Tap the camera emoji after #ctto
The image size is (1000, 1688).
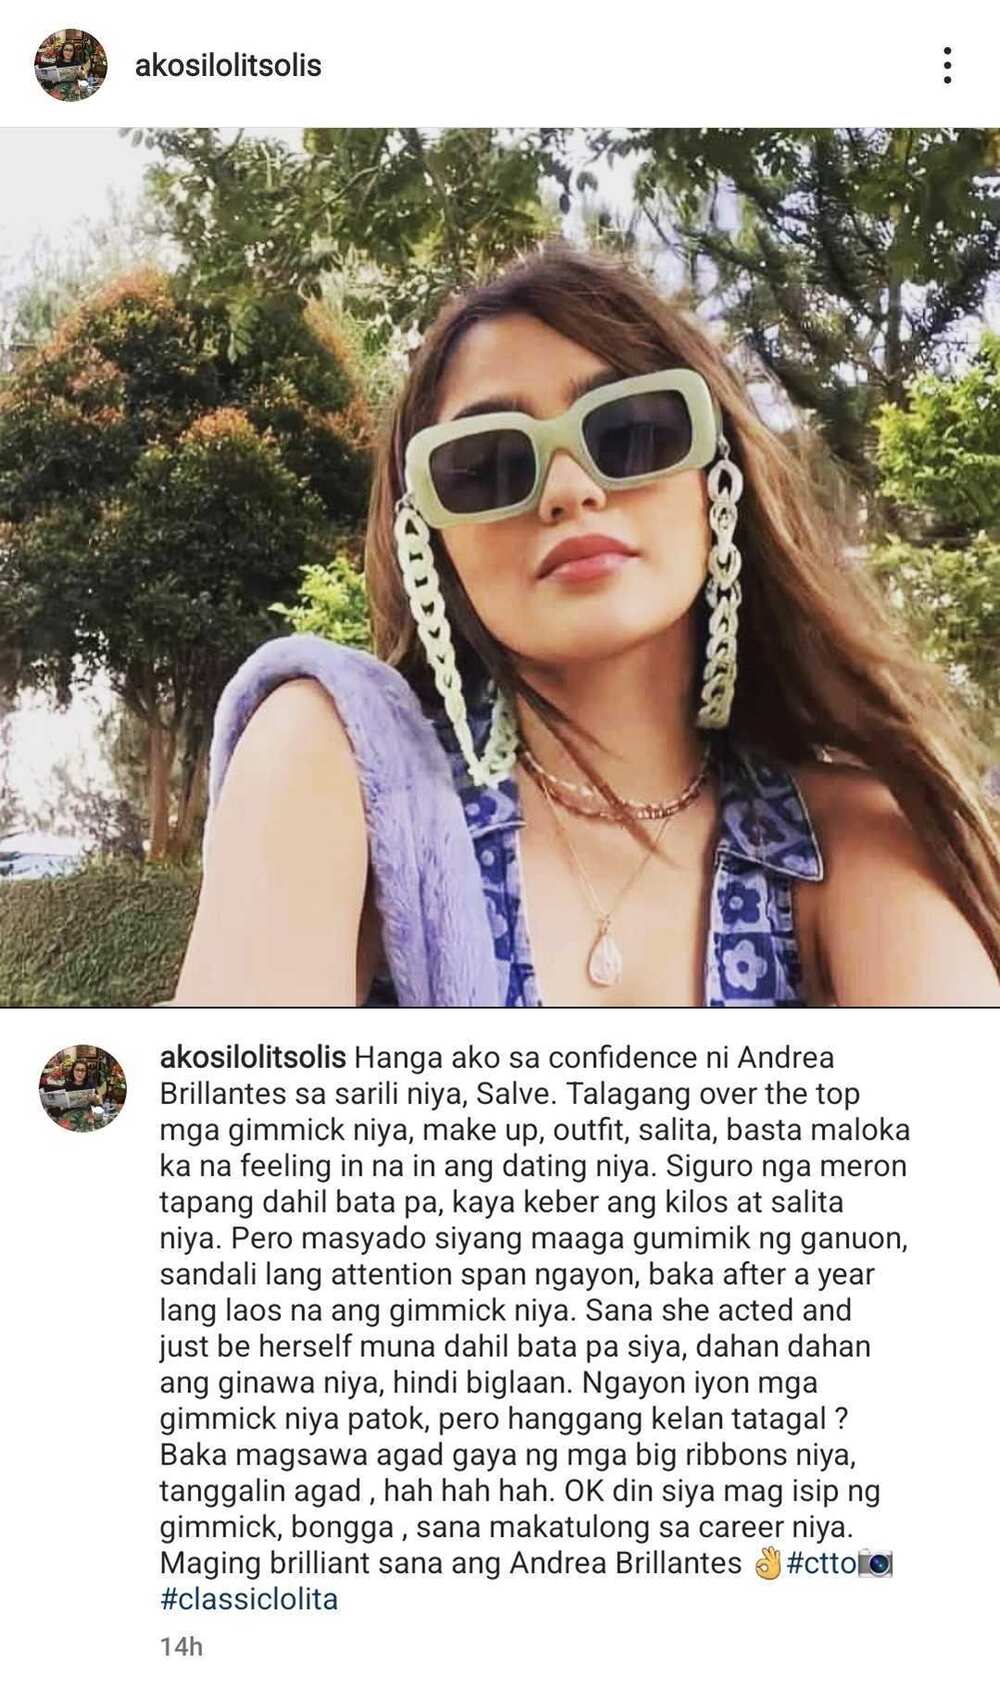875,1563
